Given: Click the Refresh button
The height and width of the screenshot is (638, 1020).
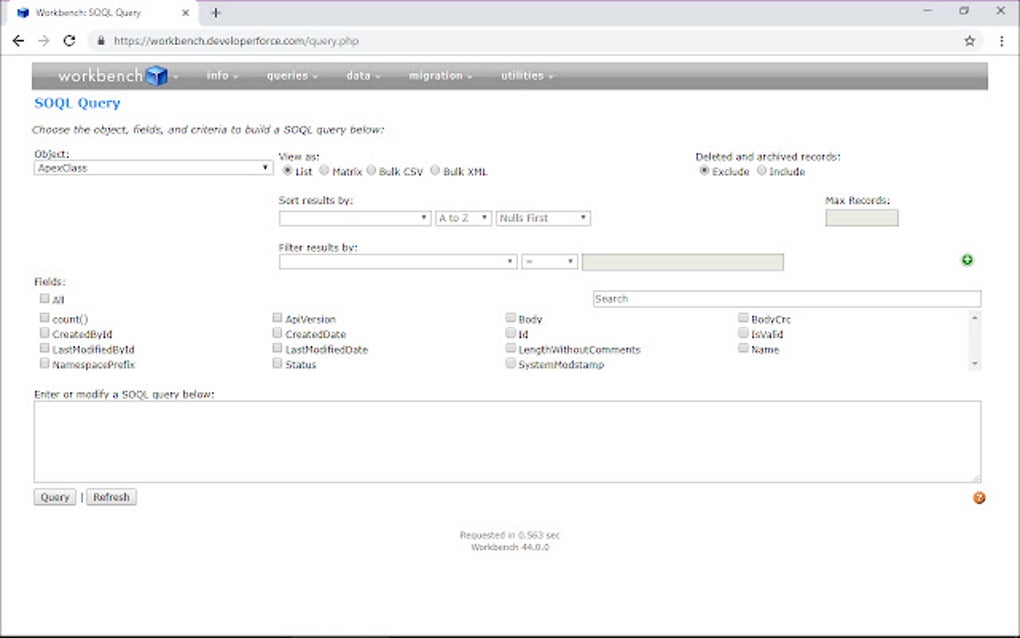Looking at the screenshot, I should tap(112, 497).
